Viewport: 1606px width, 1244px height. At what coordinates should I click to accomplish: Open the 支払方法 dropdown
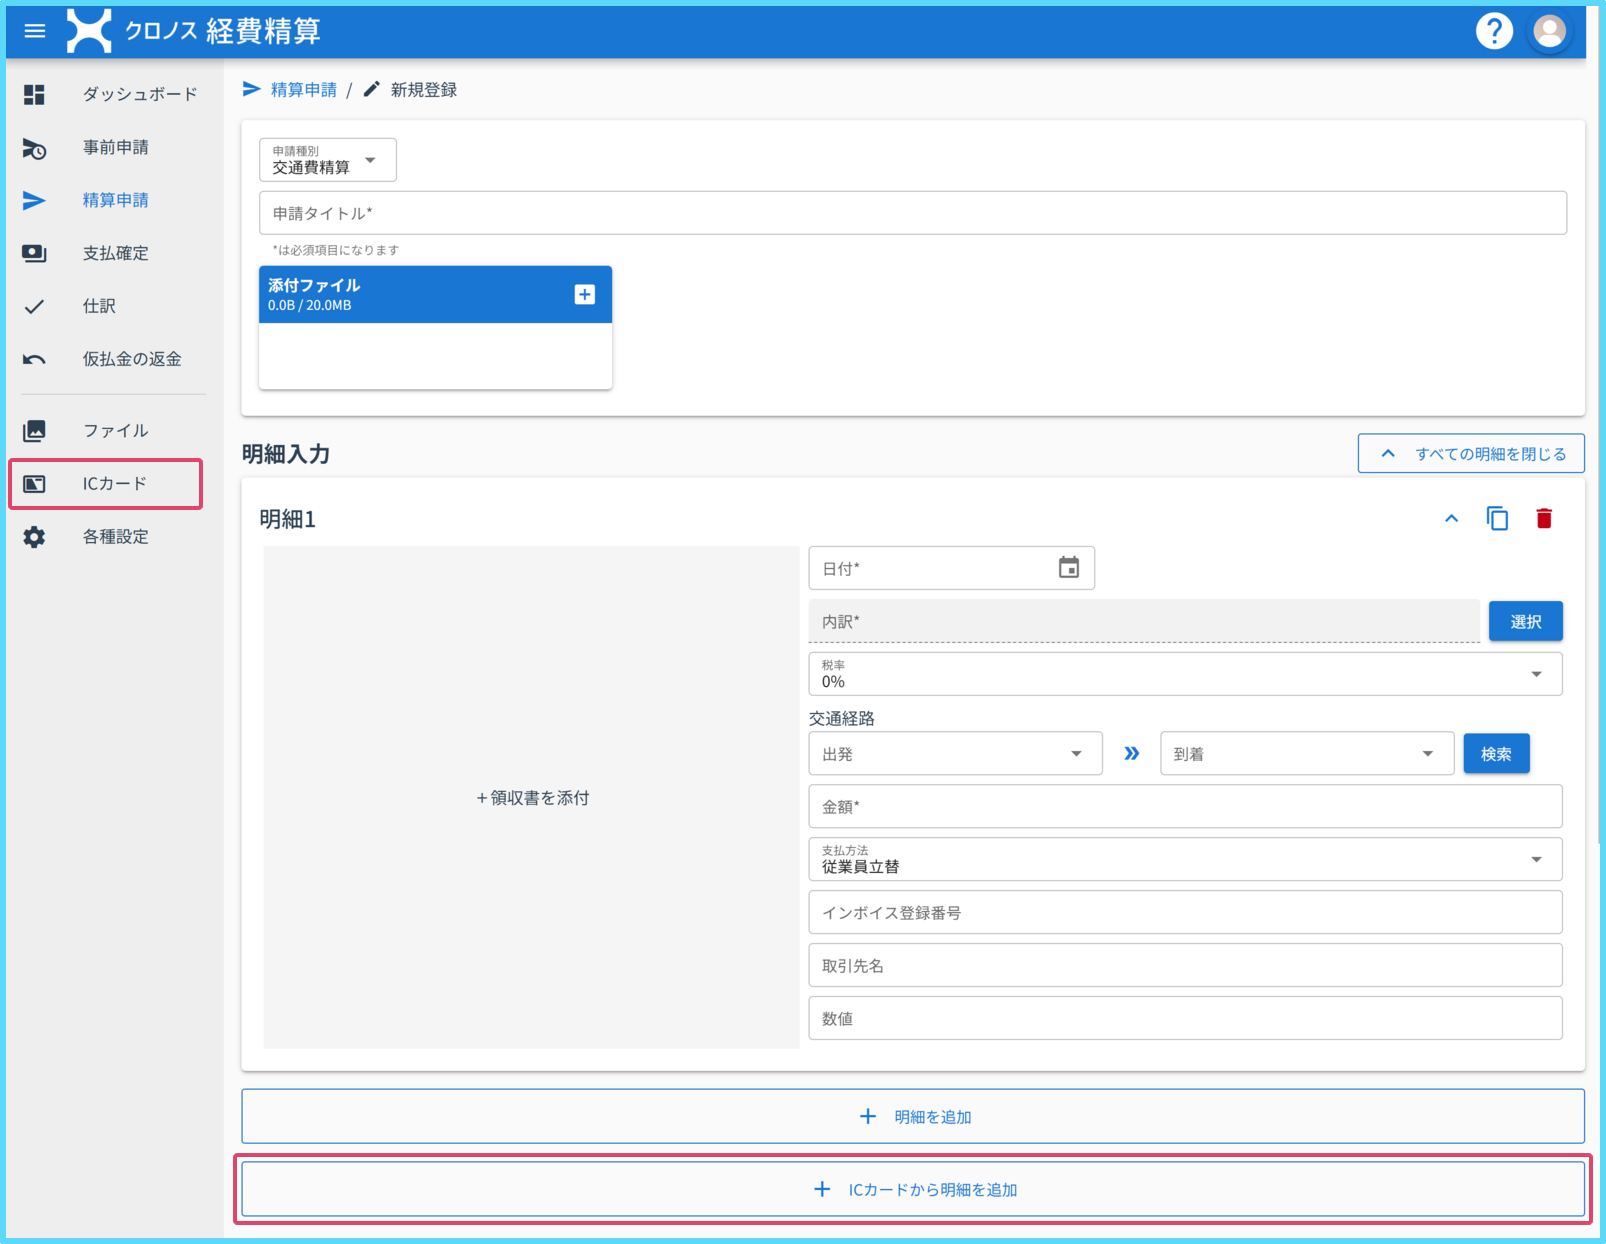(x=1185, y=859)
